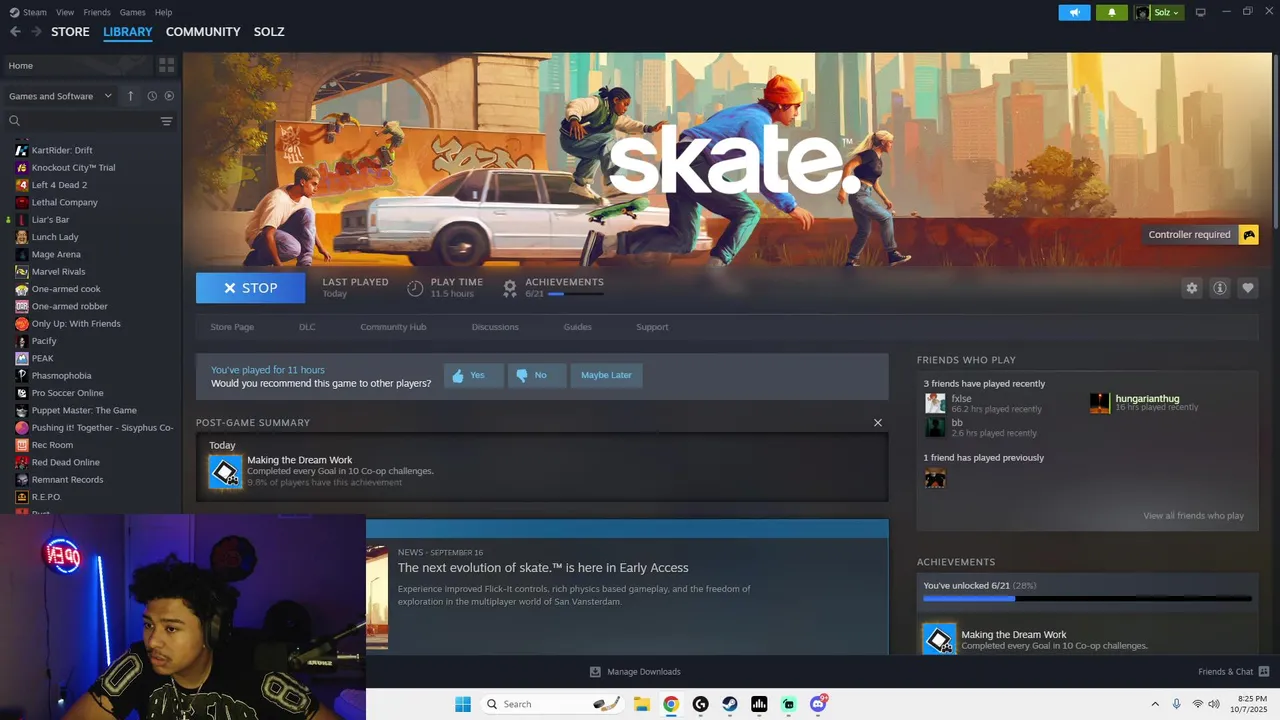Screen dimensions: 1280x720
Task: Open the skate. game settings gear
Action: (1191, 288)
